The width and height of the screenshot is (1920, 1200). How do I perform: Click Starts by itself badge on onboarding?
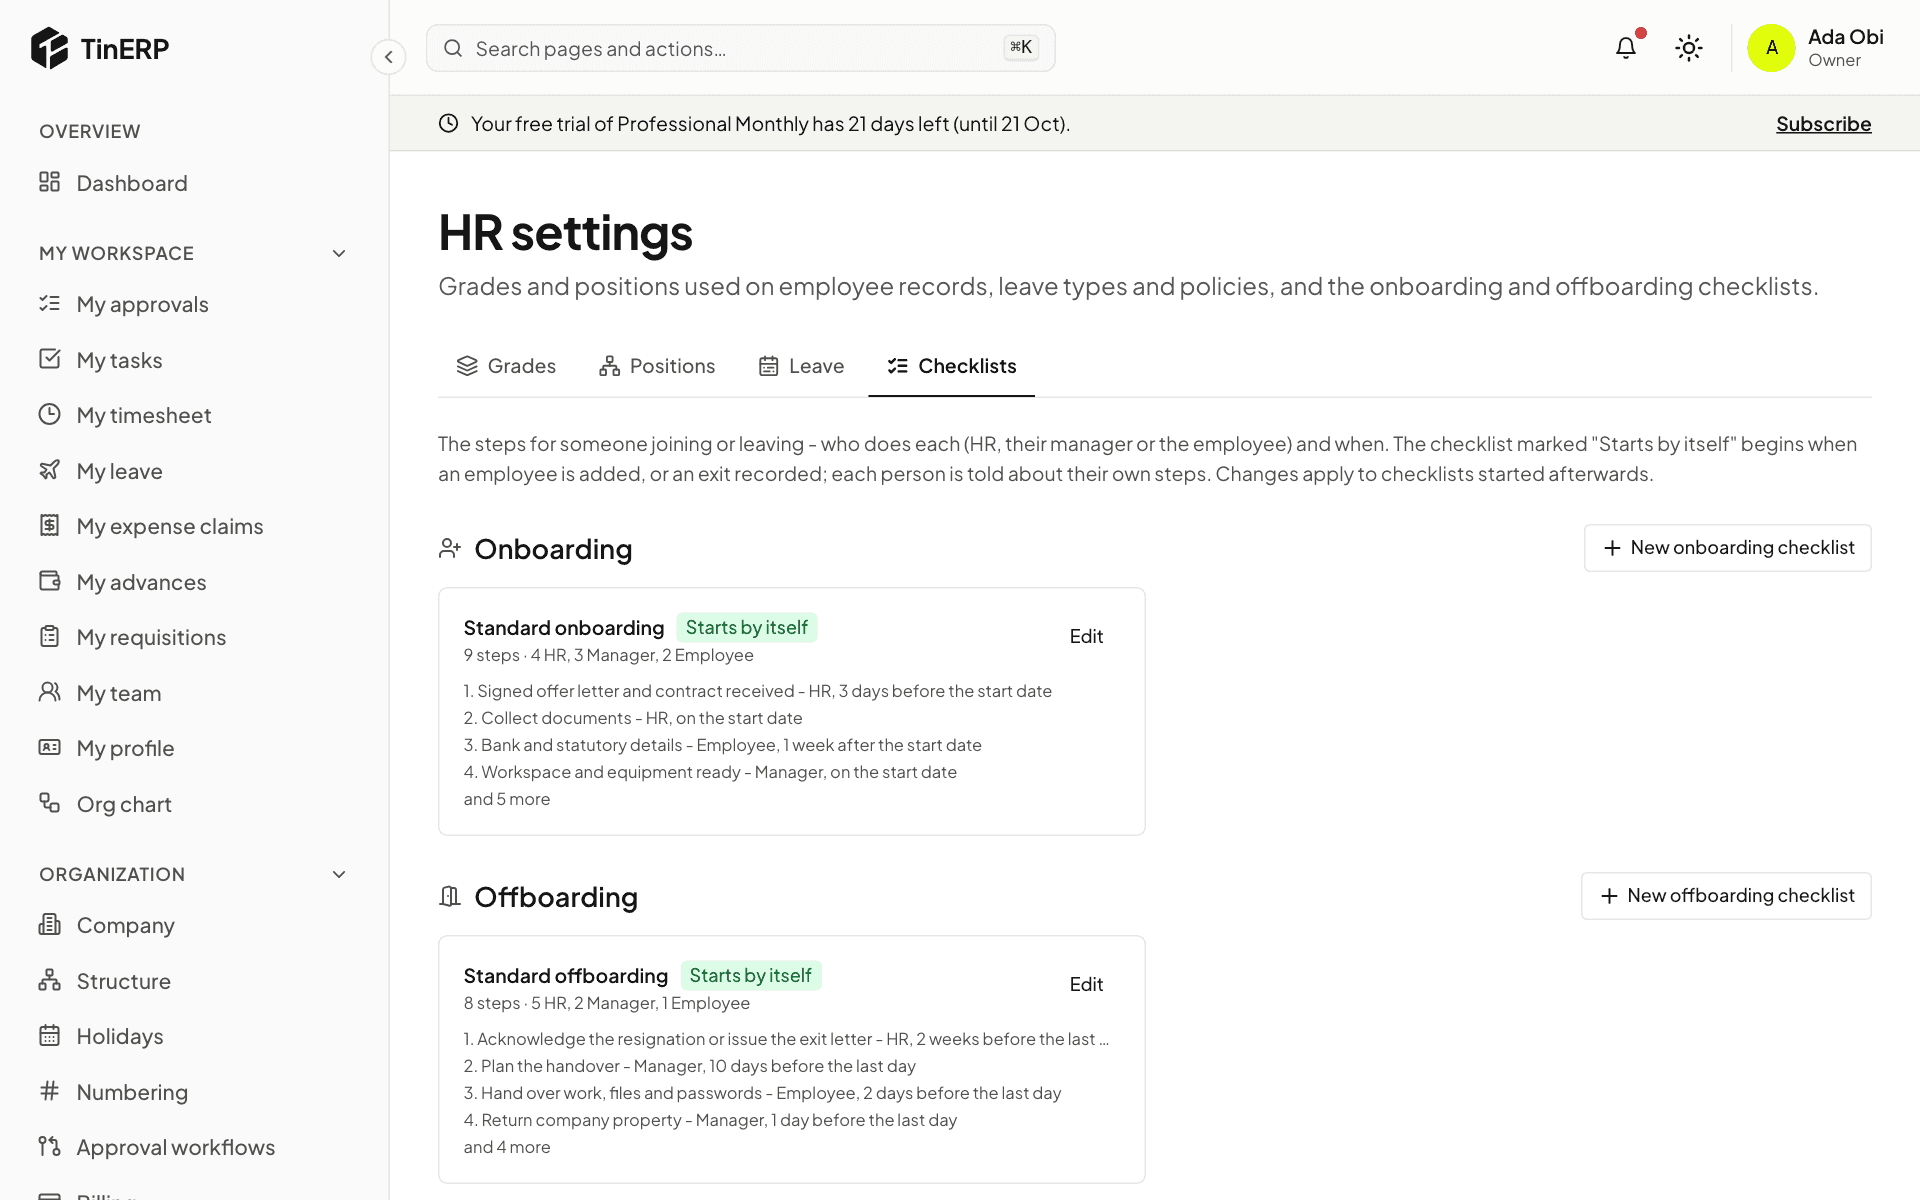[747, 627]
